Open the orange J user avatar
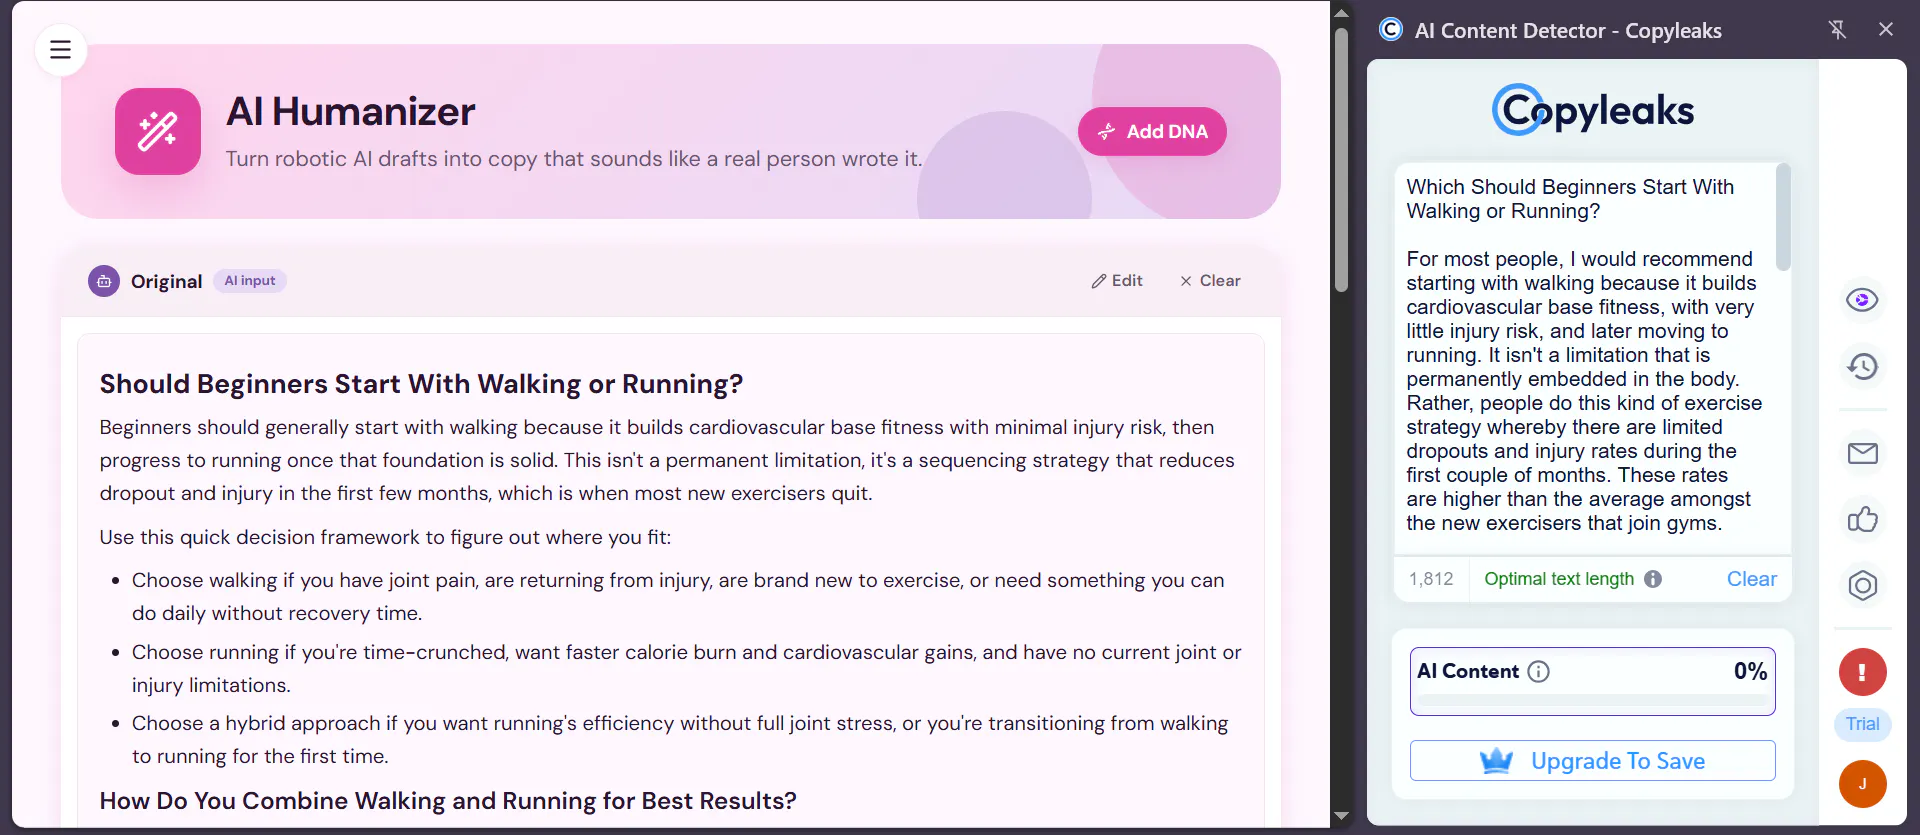Viewport: 1920px width, 835px height. (x=1862, y=784)
